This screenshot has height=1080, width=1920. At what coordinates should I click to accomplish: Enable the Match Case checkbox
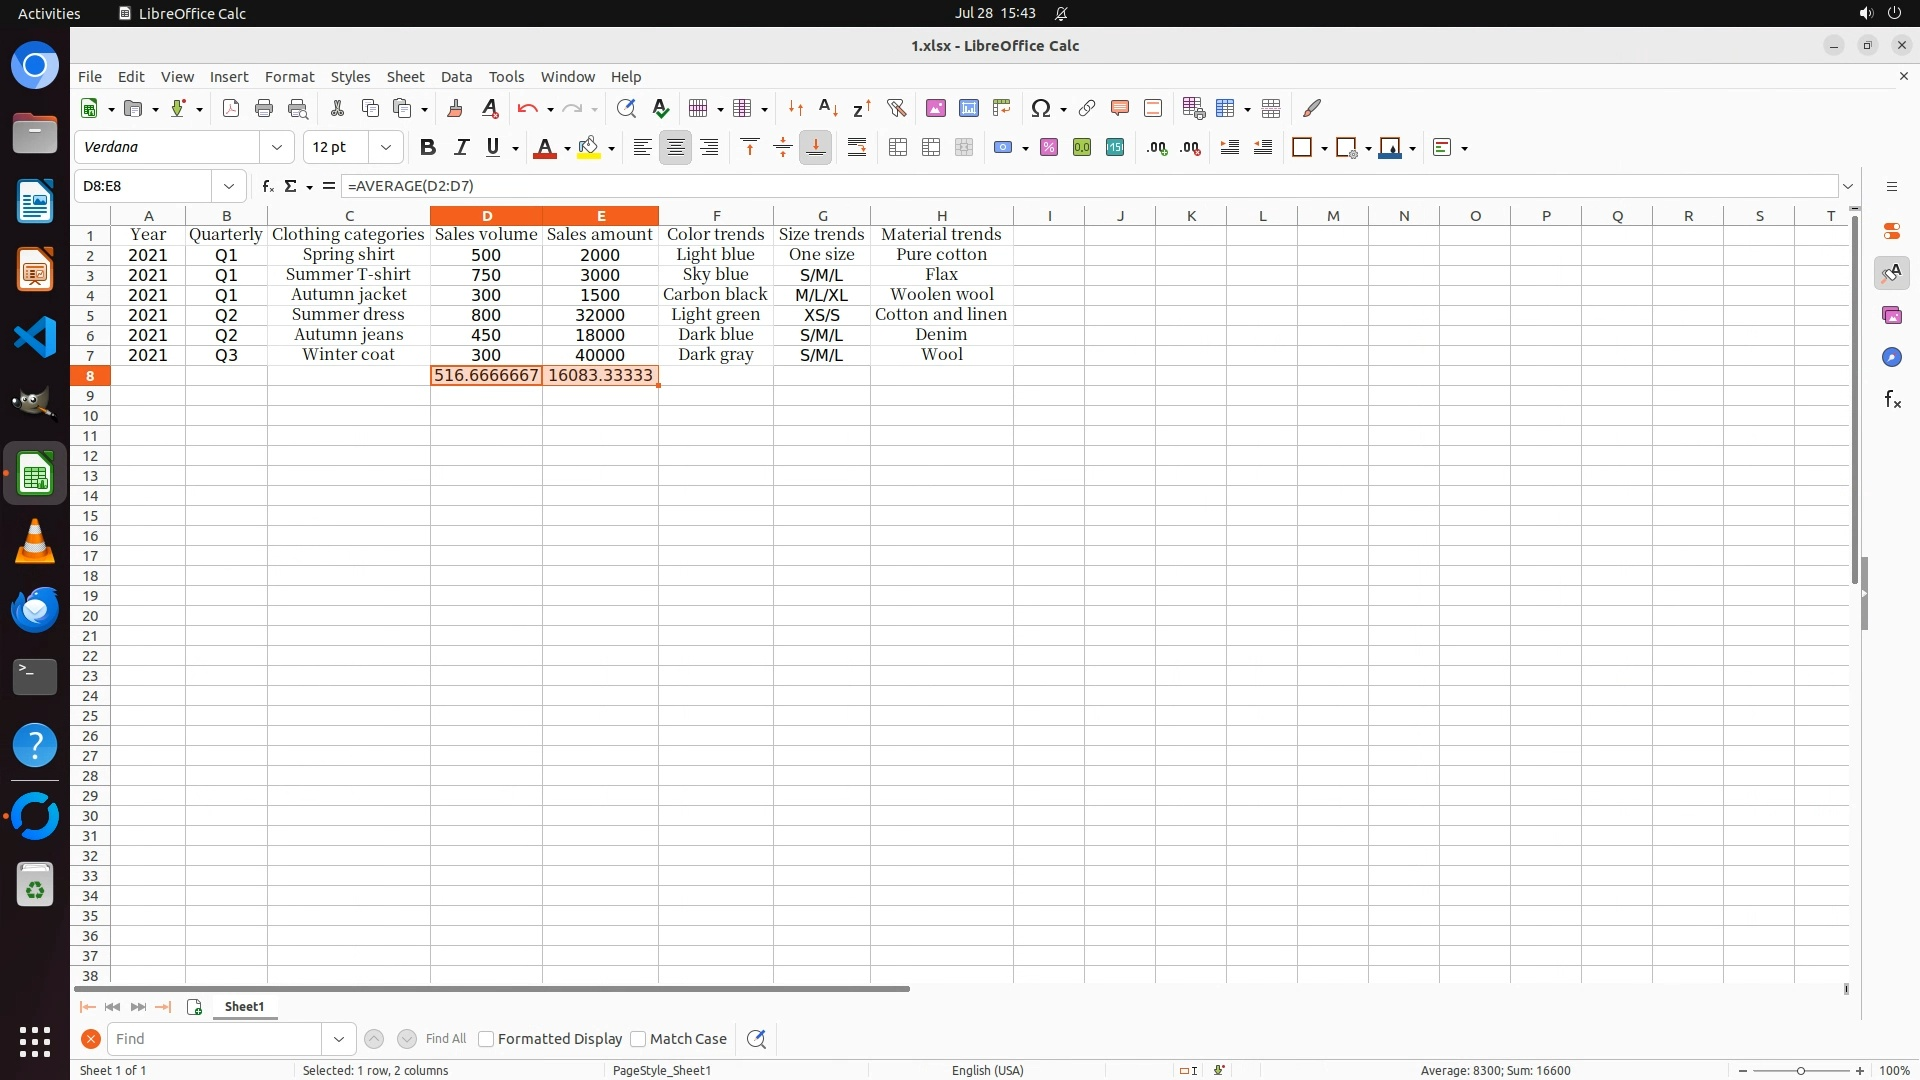pos(638,1039)
